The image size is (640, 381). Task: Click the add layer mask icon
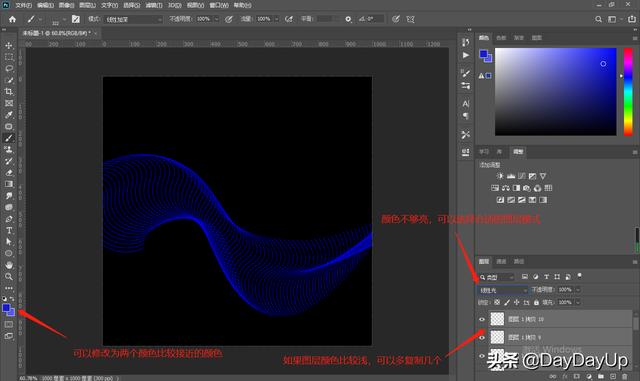tap(577, 376)
